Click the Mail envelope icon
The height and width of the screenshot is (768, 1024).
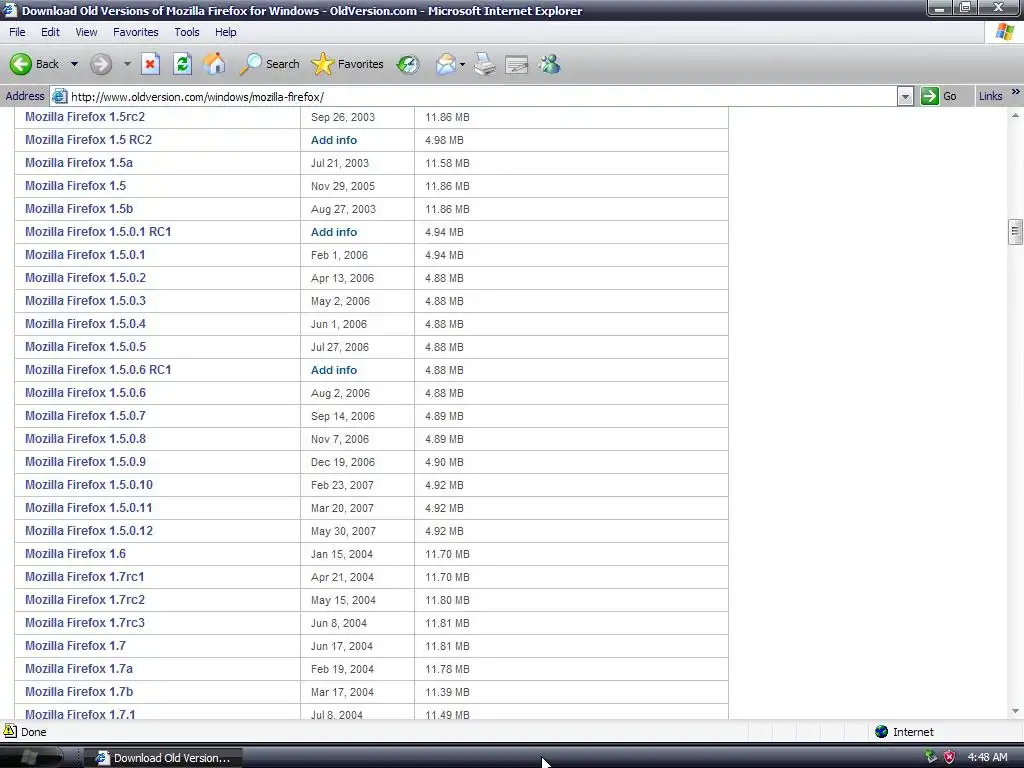tap(445, 64)
